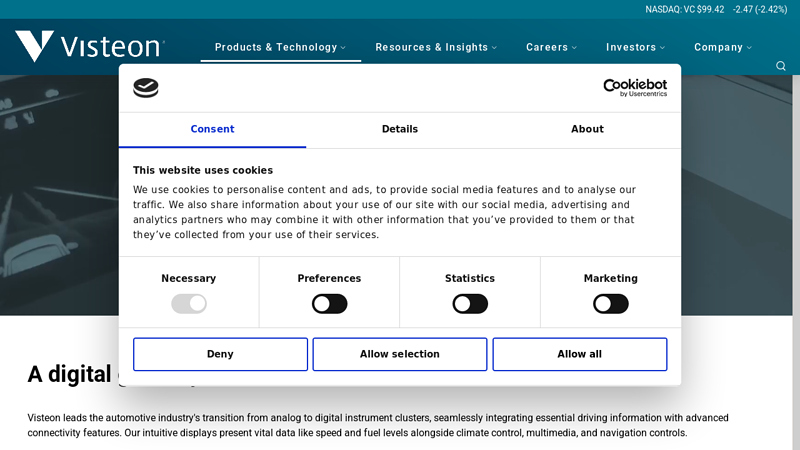Viewport: 800px width, 450px height.
Task: Click the Statistics category label
Action: (470, 279)
